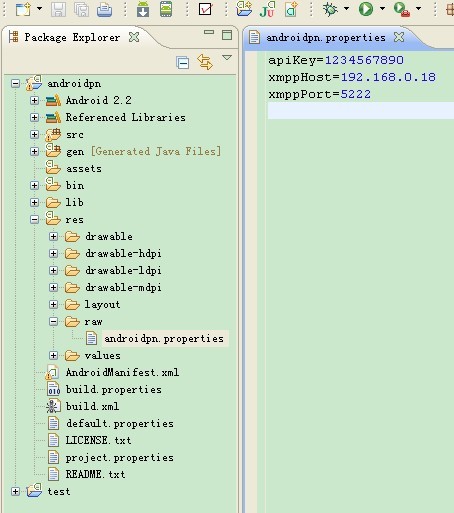The height and width of the screenshot is (513, 454).
Task: Click the empty highlighted line in the editor
Action: click(x=361, y=111)
